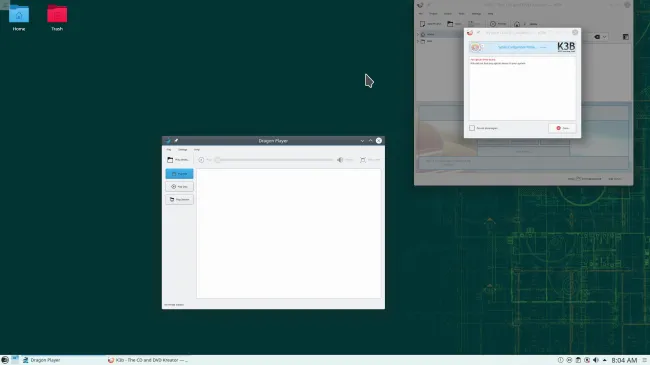Select the first tree row in K3b sidebar

point(440,34)
